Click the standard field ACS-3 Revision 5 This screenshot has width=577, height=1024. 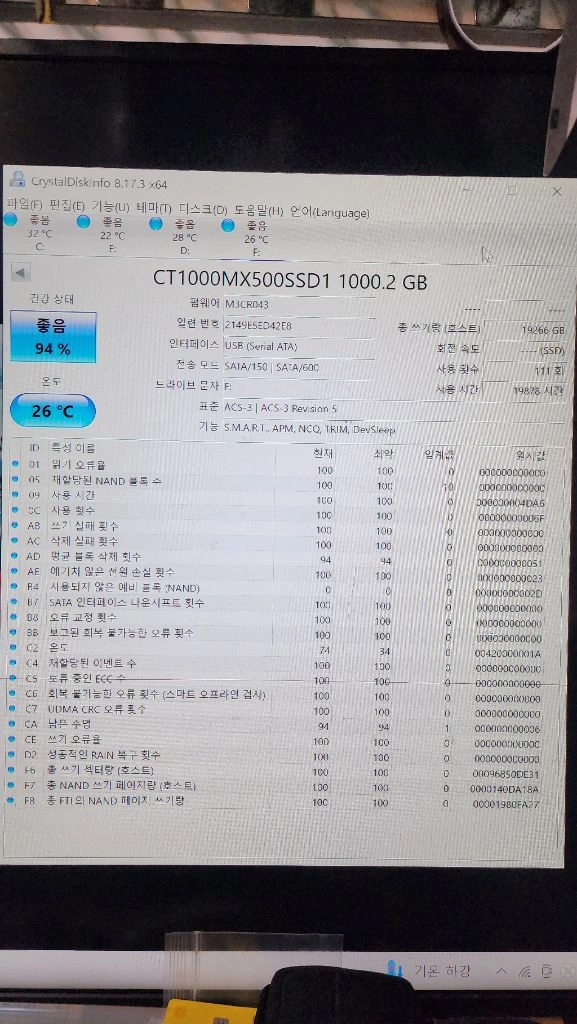pos(394,409)
